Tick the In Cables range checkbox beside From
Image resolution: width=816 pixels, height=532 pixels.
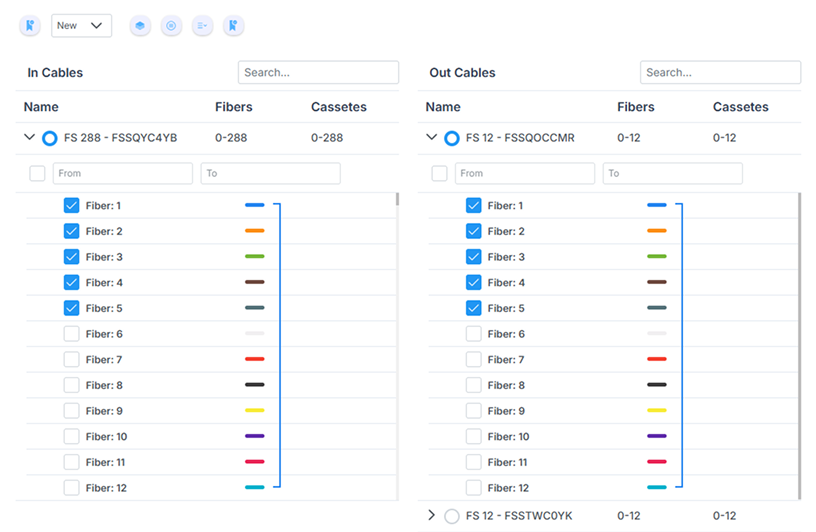coord(37,173)
